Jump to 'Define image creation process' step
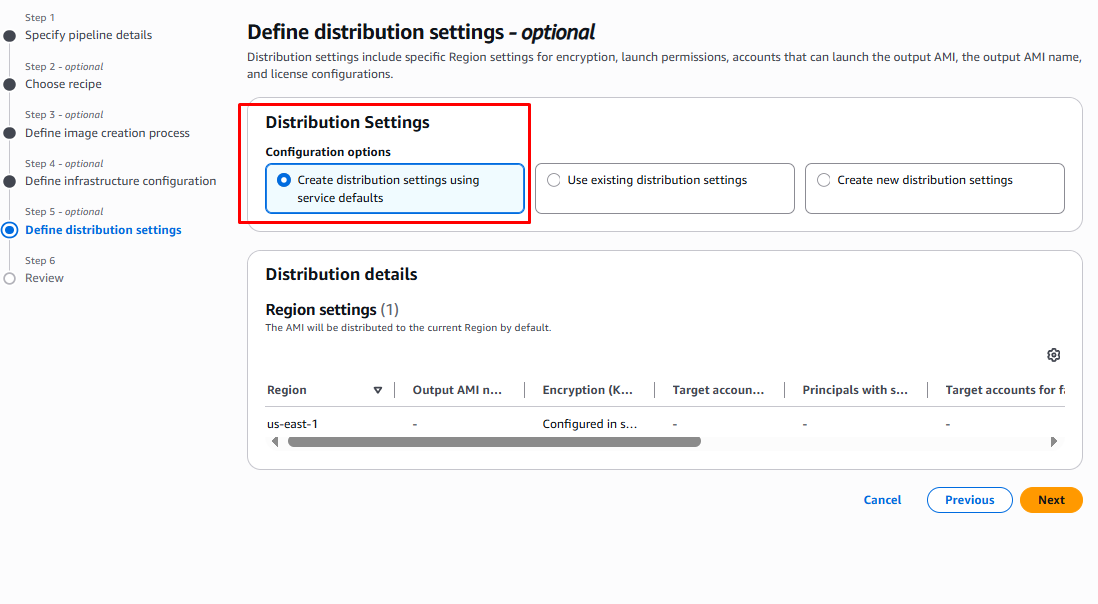Viewport: 1098px width, 604px height. [107, 133]
